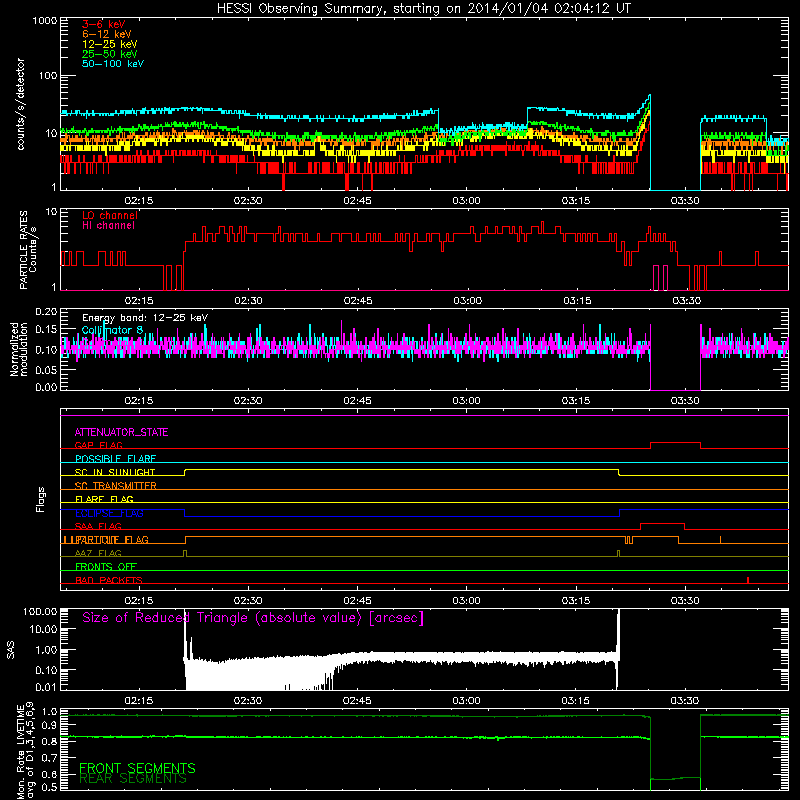Image resolution: width=800 pixels, height=800 pixels.
Task: Click the 0.01 tick on SAS axis
Action: click(x=46, y=687)
